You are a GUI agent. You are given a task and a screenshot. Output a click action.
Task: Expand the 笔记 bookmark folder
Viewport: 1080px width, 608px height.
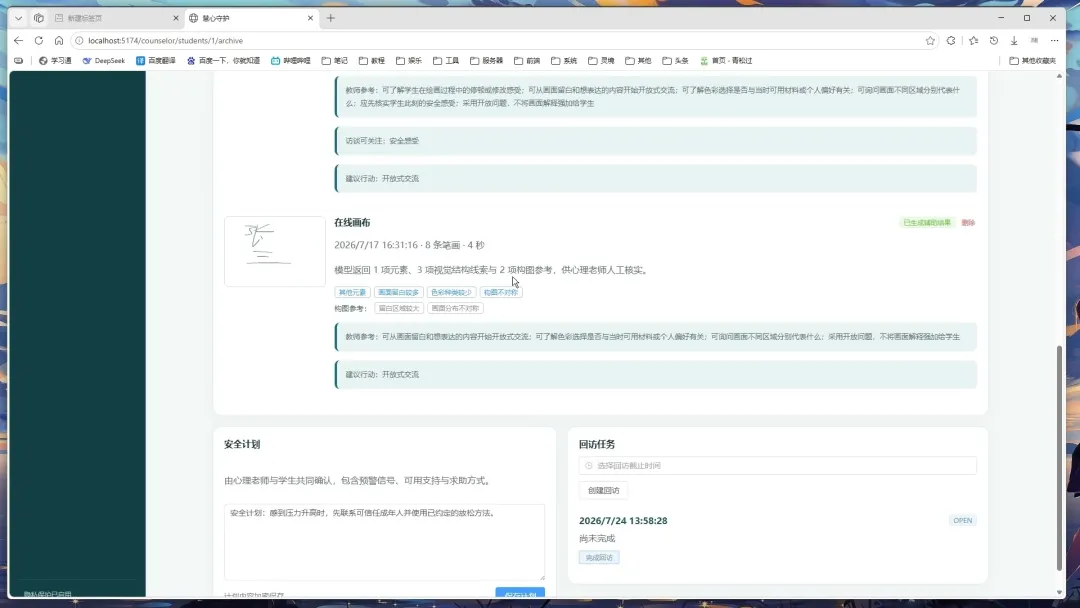(x=335, y=61)
